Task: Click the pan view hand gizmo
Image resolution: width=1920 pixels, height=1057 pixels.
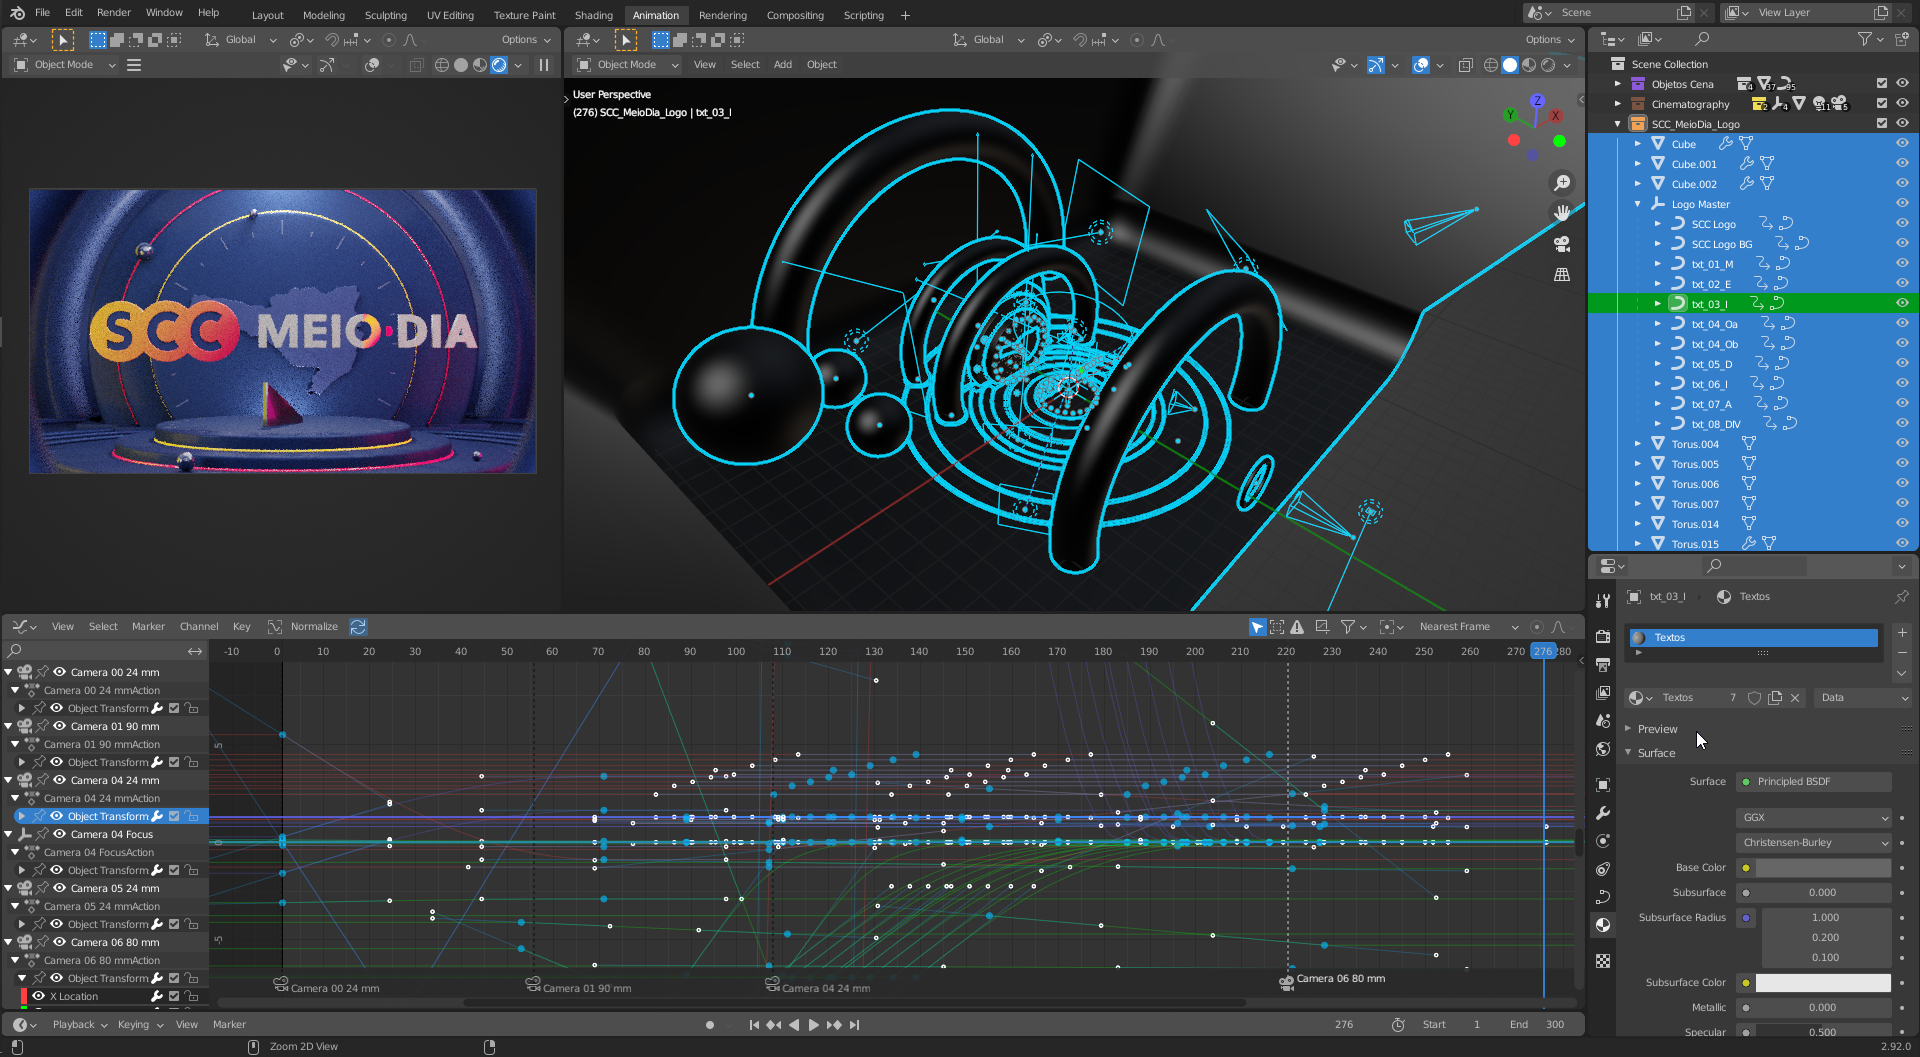Action: (1561, 213)
